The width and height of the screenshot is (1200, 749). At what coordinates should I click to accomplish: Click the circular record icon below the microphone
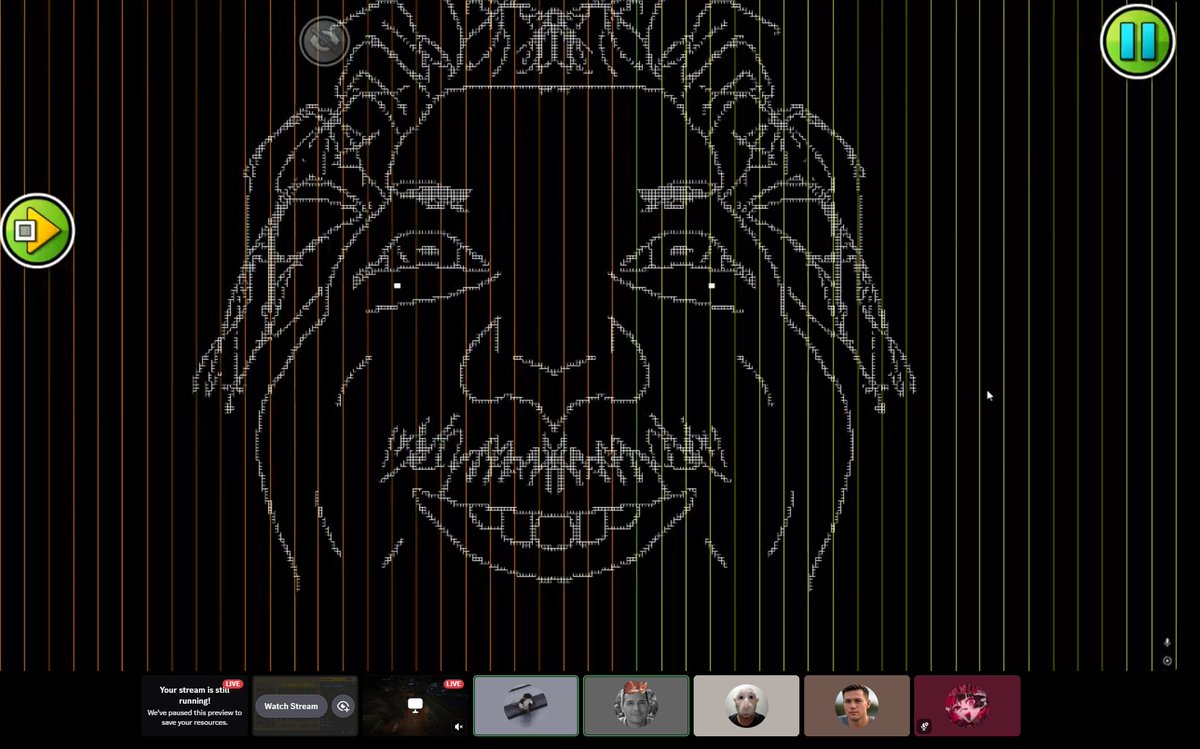coord(1166,661)
